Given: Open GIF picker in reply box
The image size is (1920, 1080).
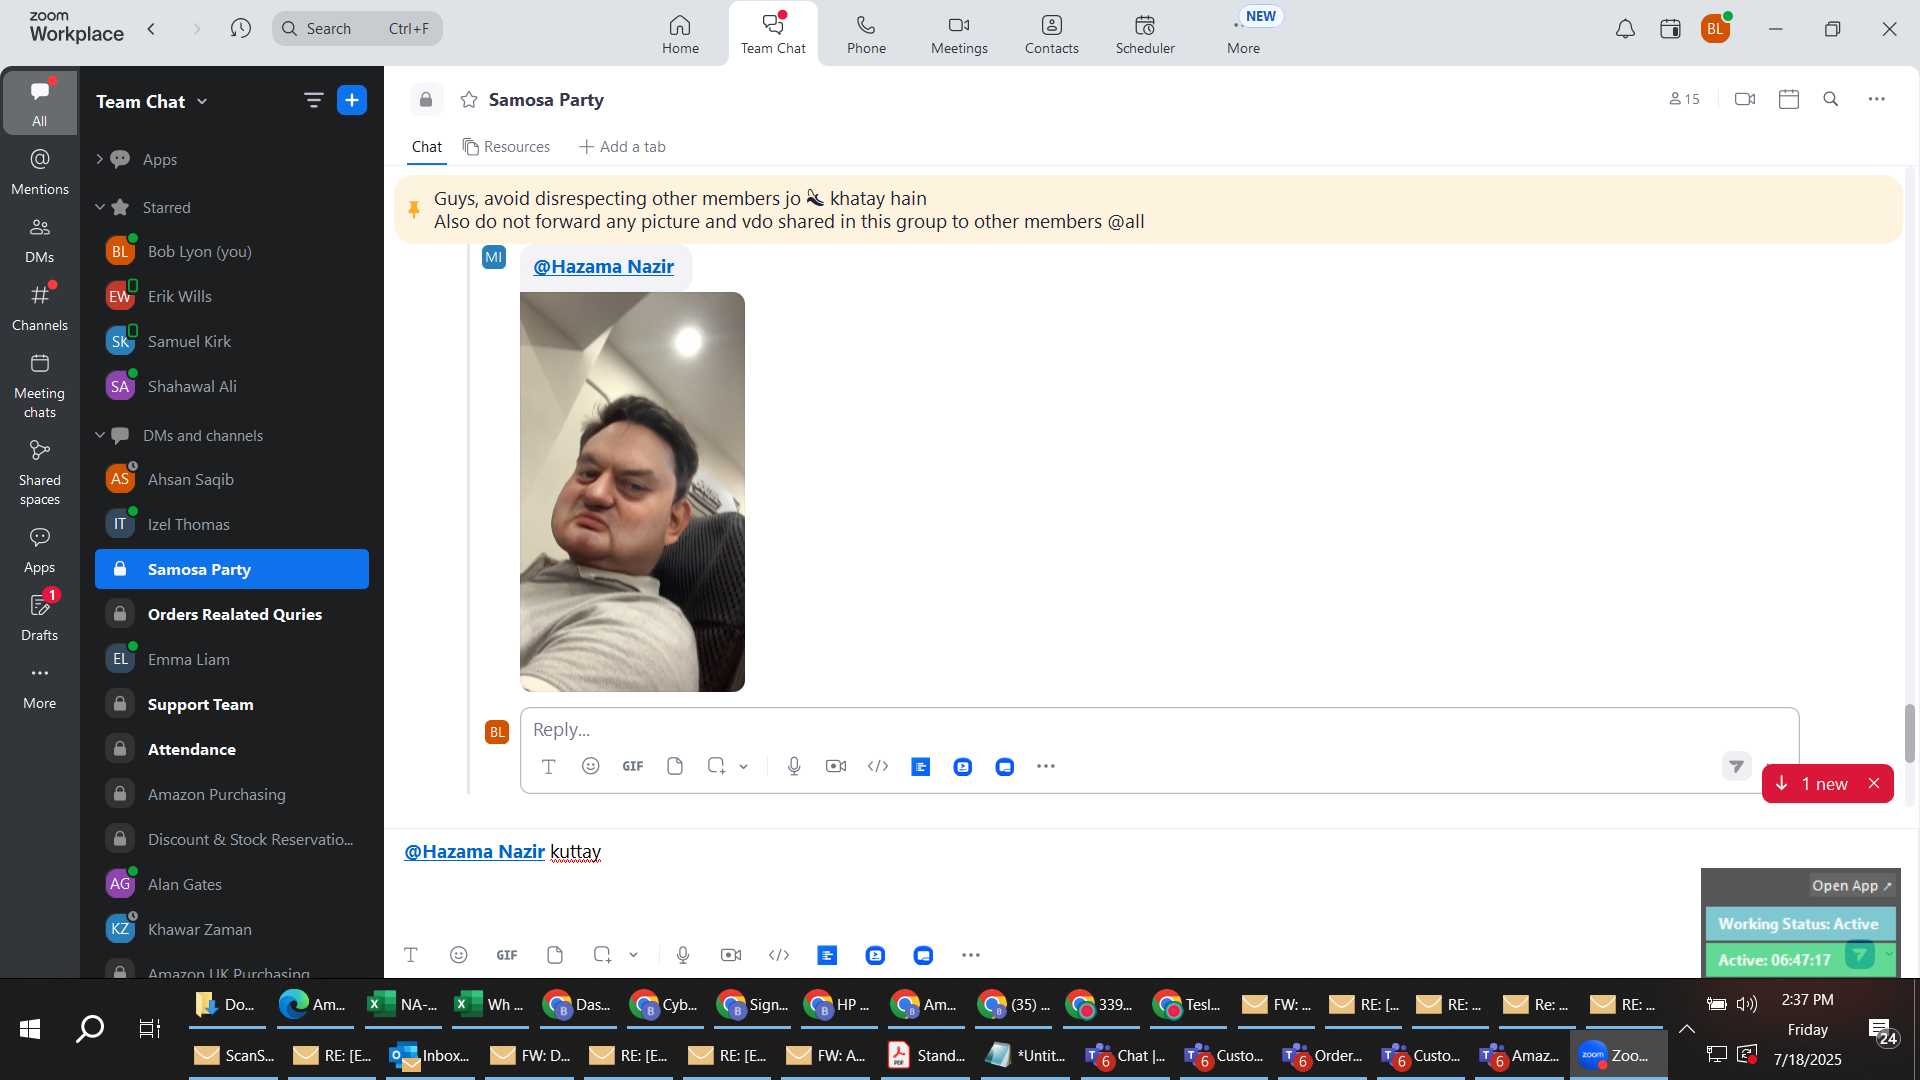Looking at the screenshot, I should click(633, 767).
